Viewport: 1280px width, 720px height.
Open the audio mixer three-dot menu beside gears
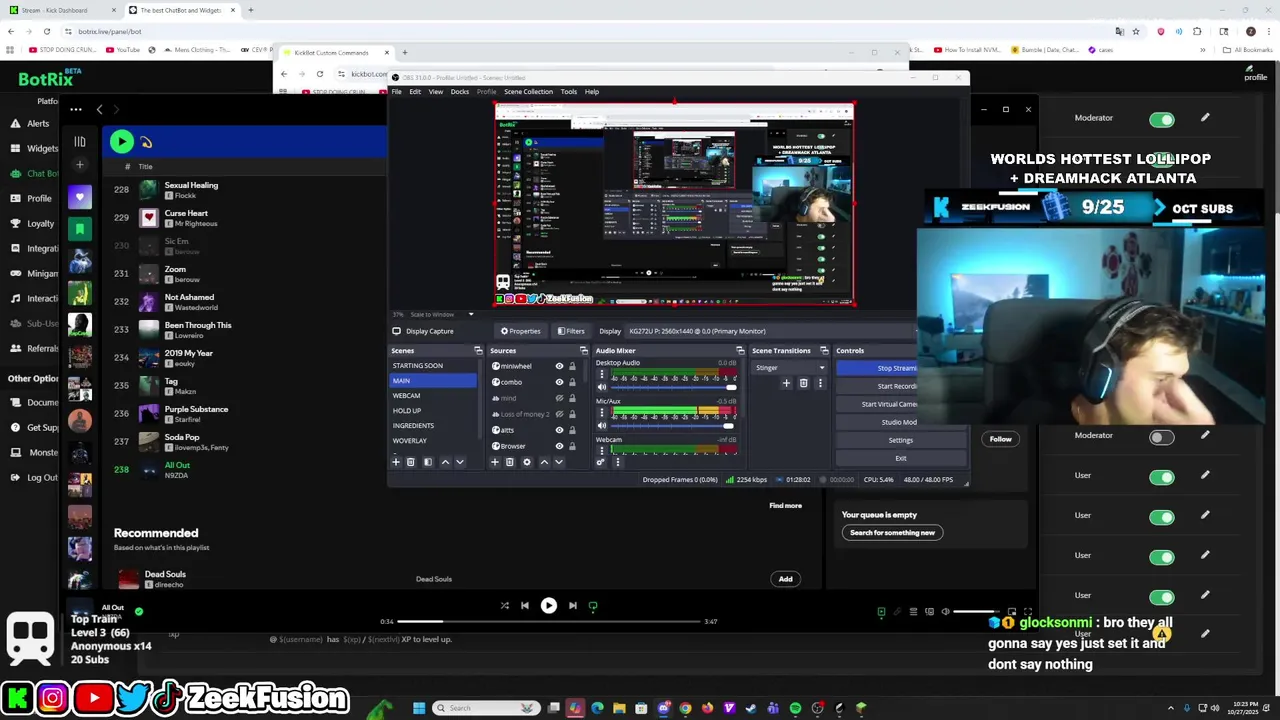pos(617,462)
